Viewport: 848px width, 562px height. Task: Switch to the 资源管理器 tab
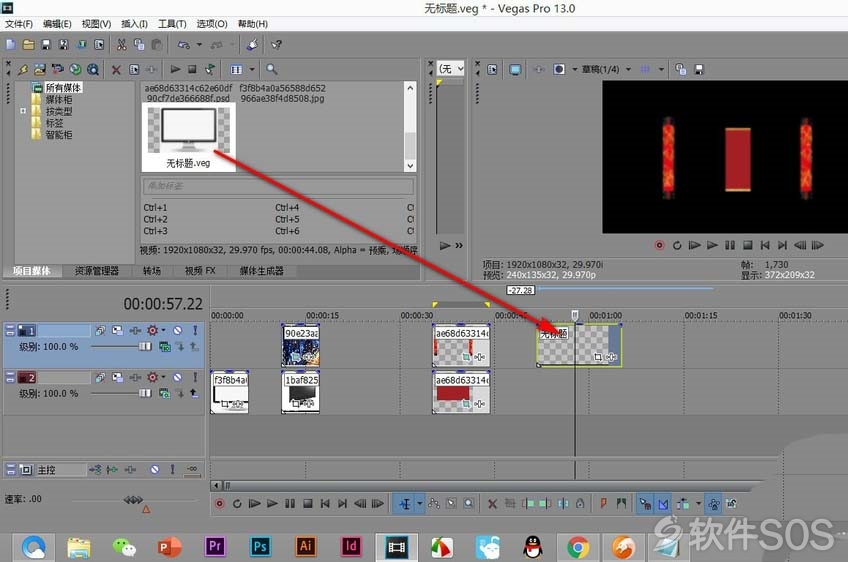(97, 271)
